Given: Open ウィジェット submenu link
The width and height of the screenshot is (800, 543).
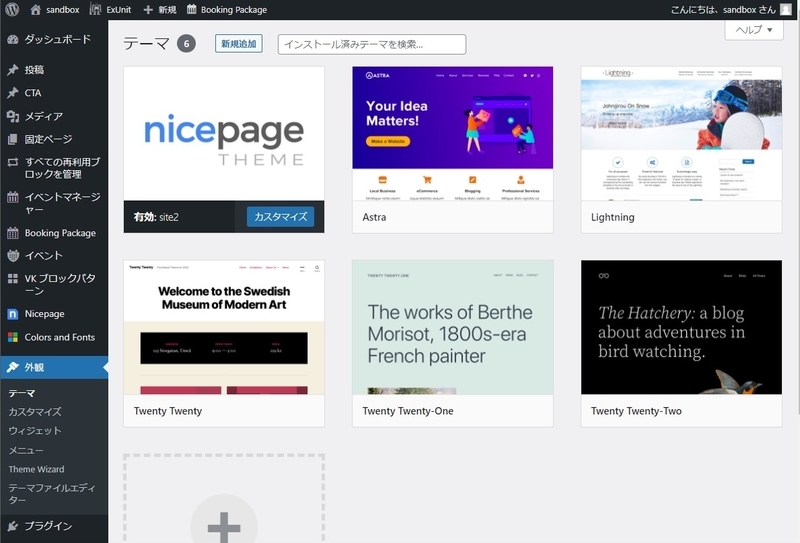Looking at the screenshot, I should pyautogui.click(x=35, y=431).
